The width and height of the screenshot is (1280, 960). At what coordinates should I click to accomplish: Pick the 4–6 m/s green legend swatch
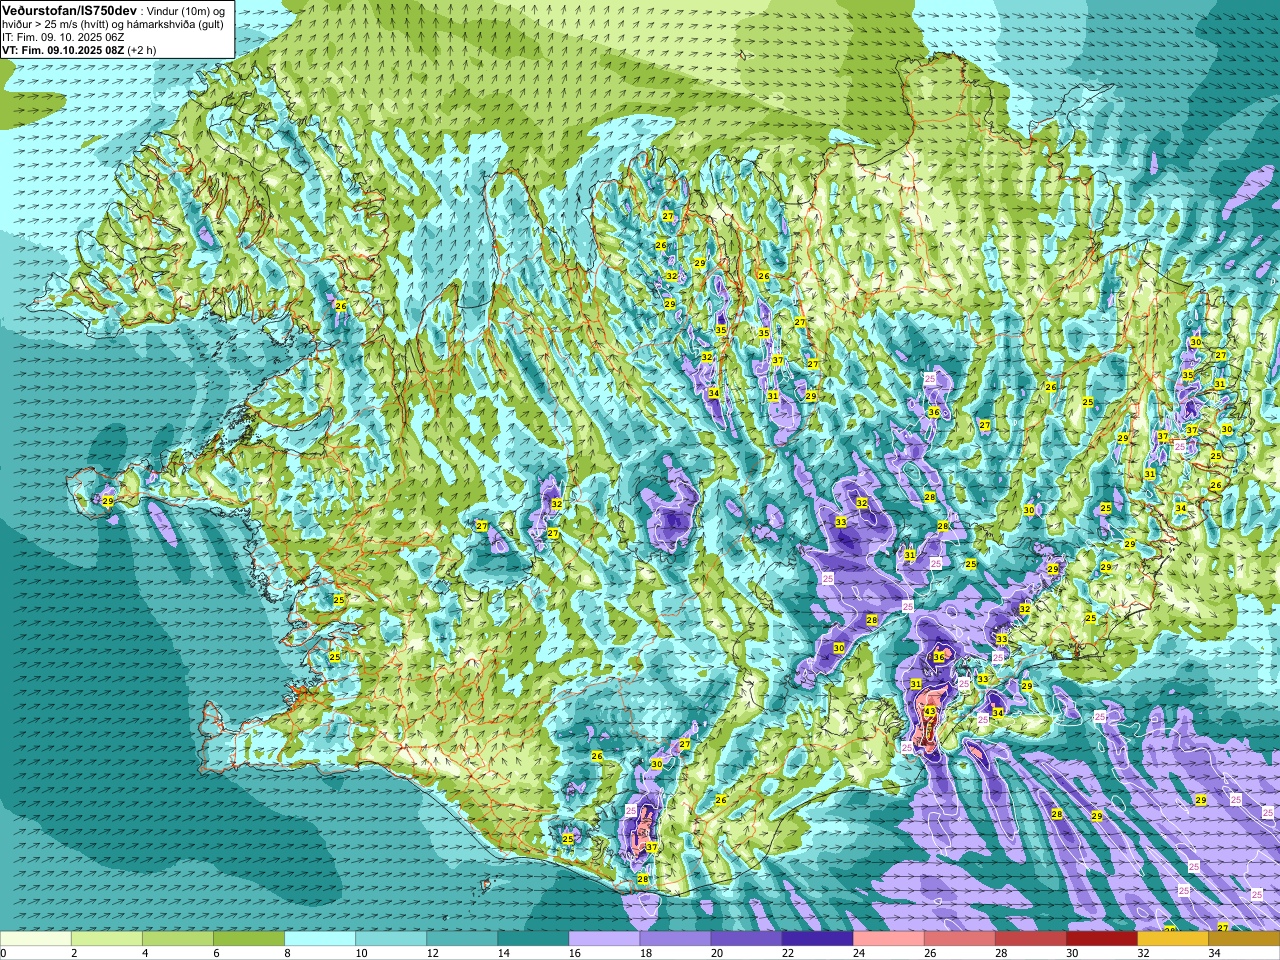tap(178, 939)
